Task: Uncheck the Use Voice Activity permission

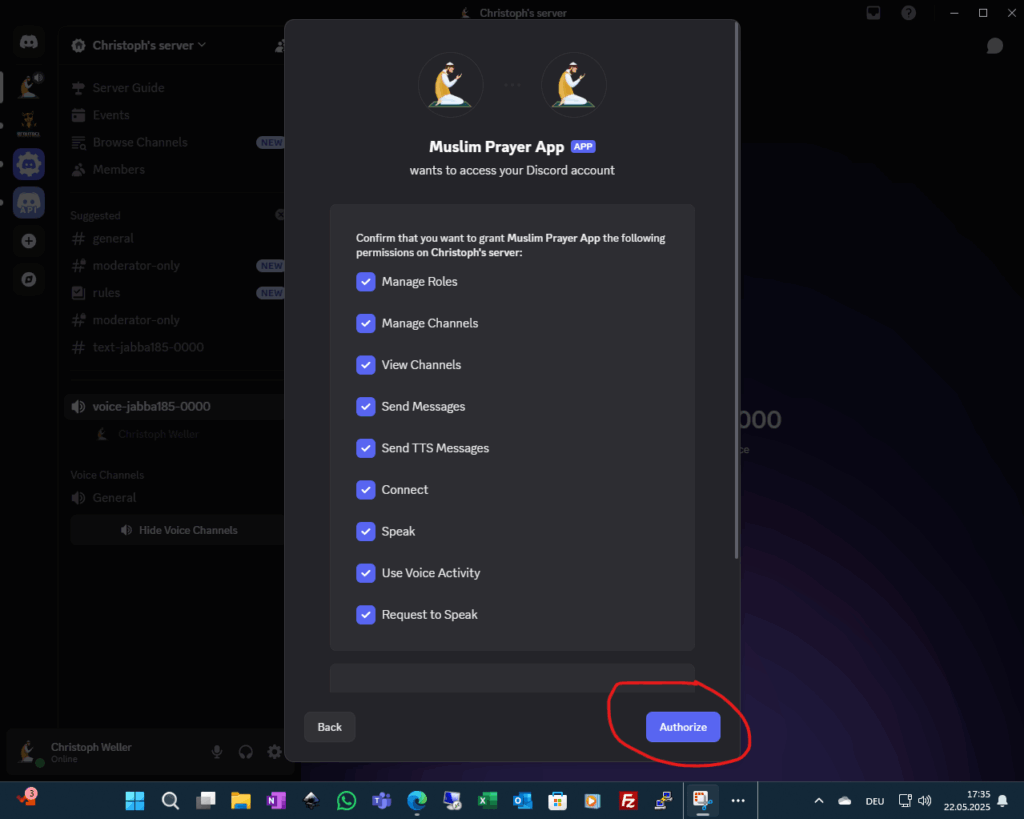Action: click(x=366, y=573)
